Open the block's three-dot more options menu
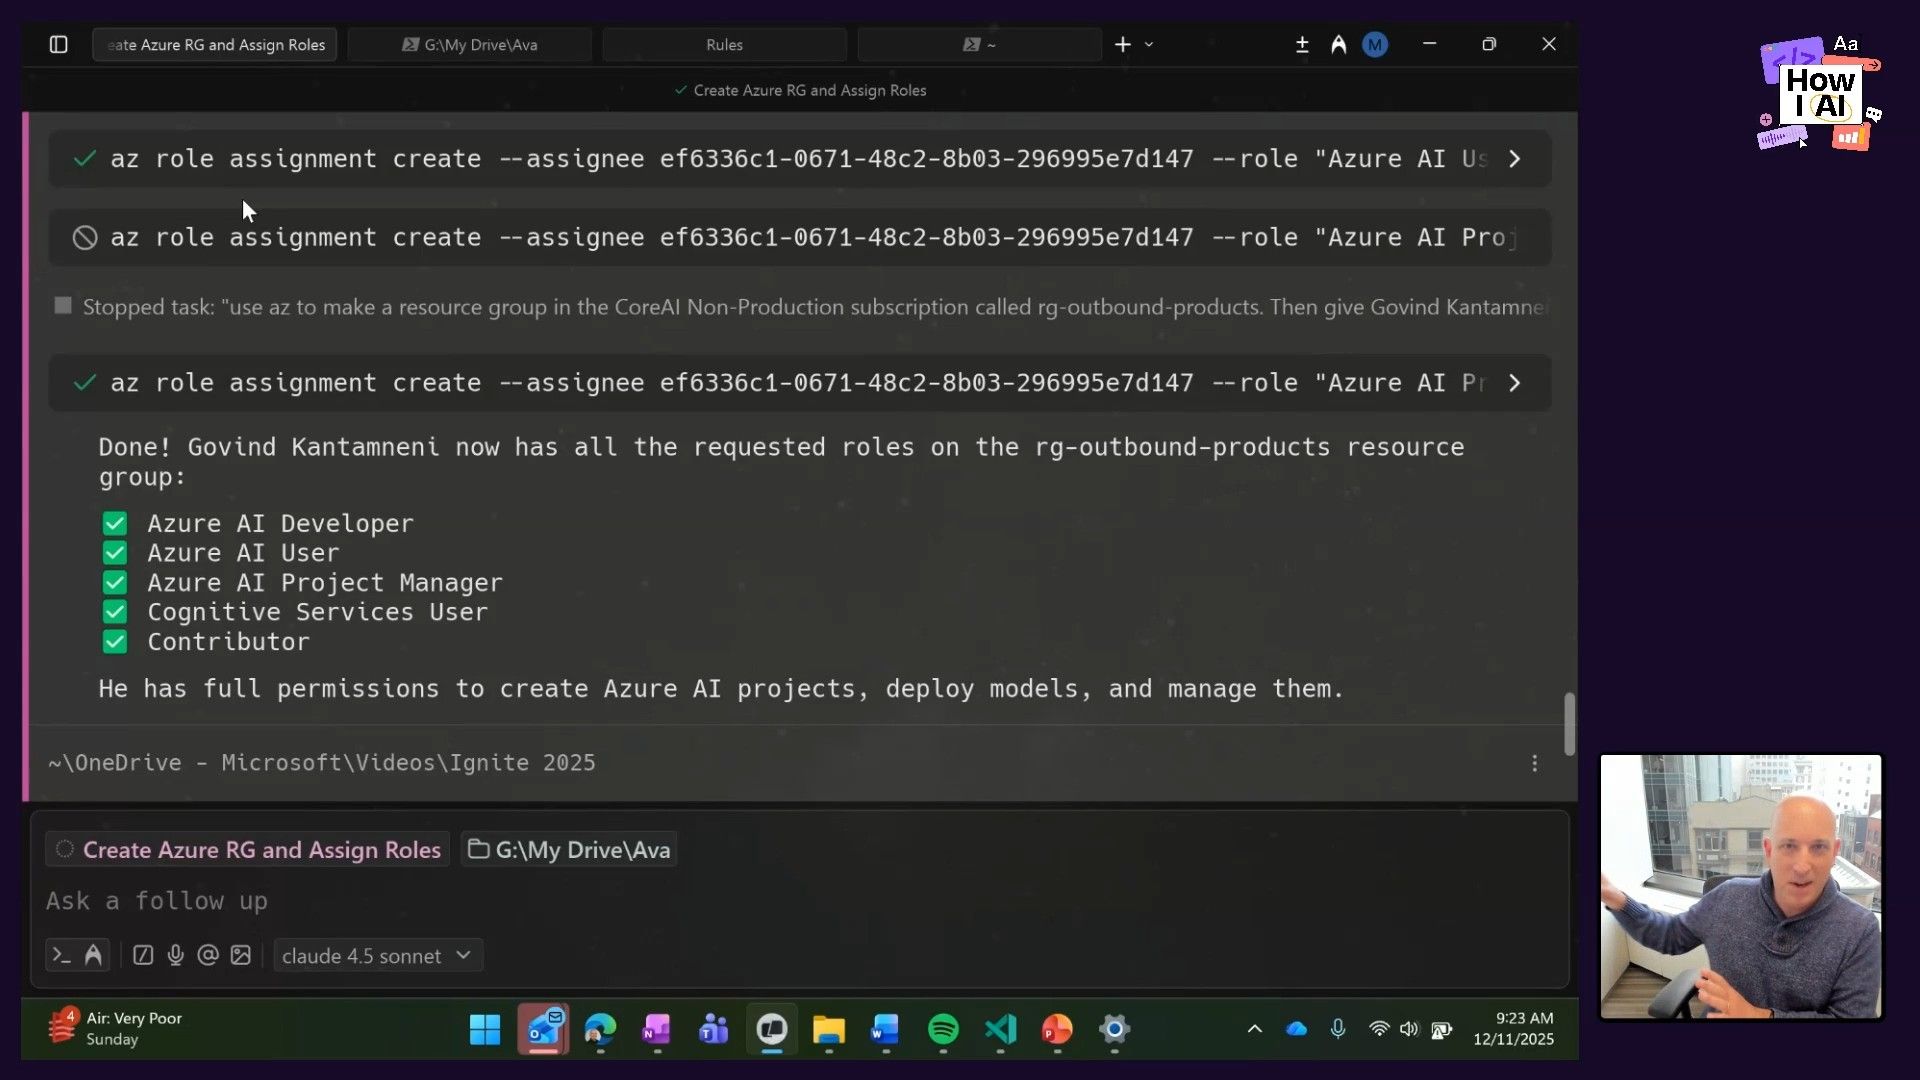Viewport: 1920px width, 1080px height. coord(1535,763)
